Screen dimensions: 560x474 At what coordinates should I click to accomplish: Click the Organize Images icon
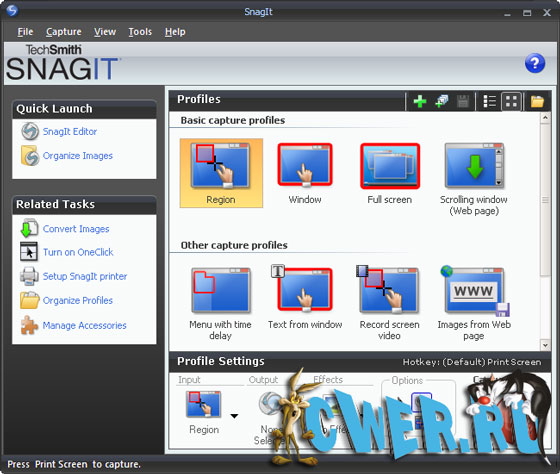pos(30,156)
